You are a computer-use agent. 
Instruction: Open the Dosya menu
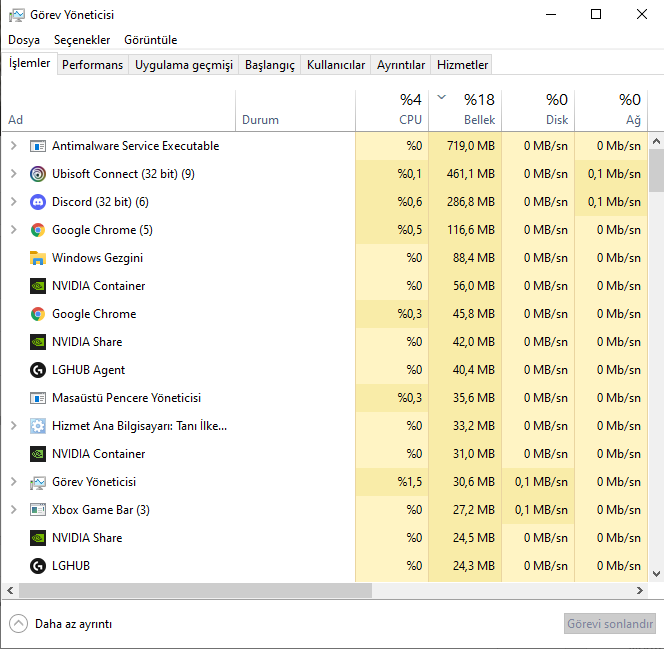[x=24, y=40]
